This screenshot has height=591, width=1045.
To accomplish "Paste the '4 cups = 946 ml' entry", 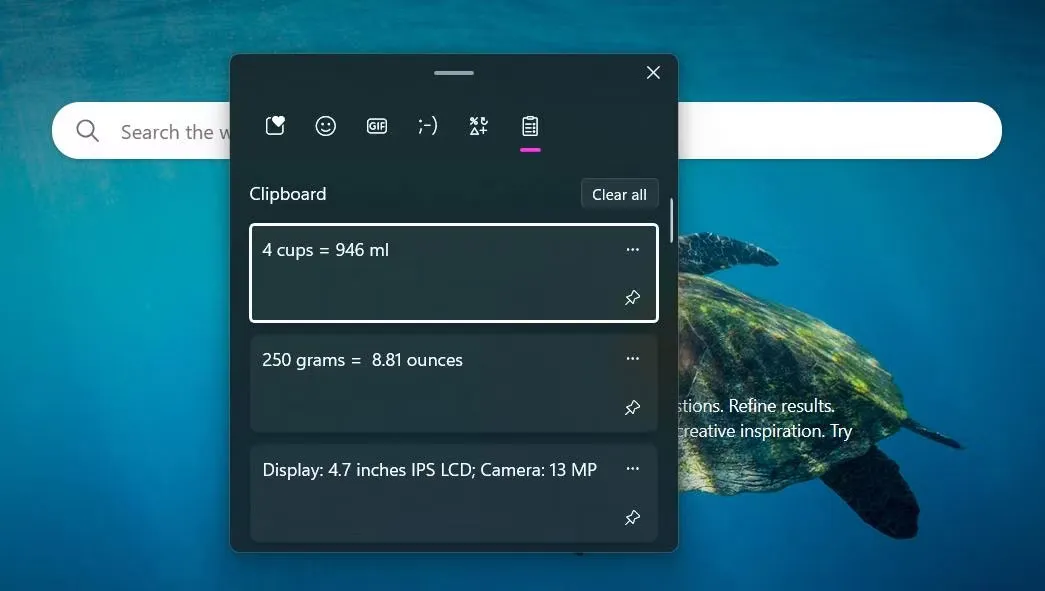I will click(x=454, y=273).
